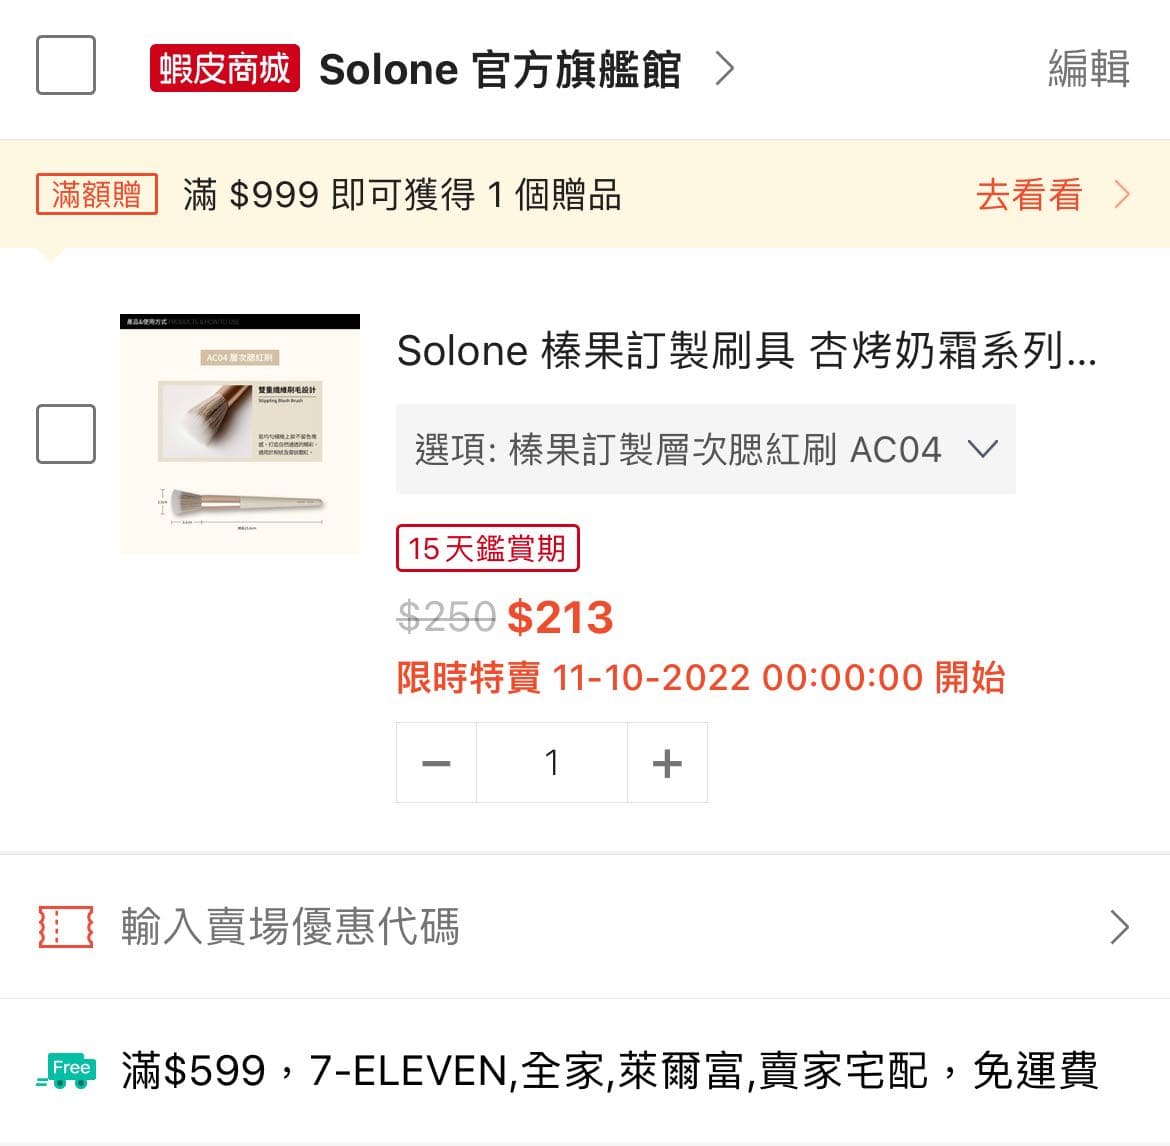Expand the chevron next to 去看看
Screen dimensions: 1170x1146
[1122, 196]
